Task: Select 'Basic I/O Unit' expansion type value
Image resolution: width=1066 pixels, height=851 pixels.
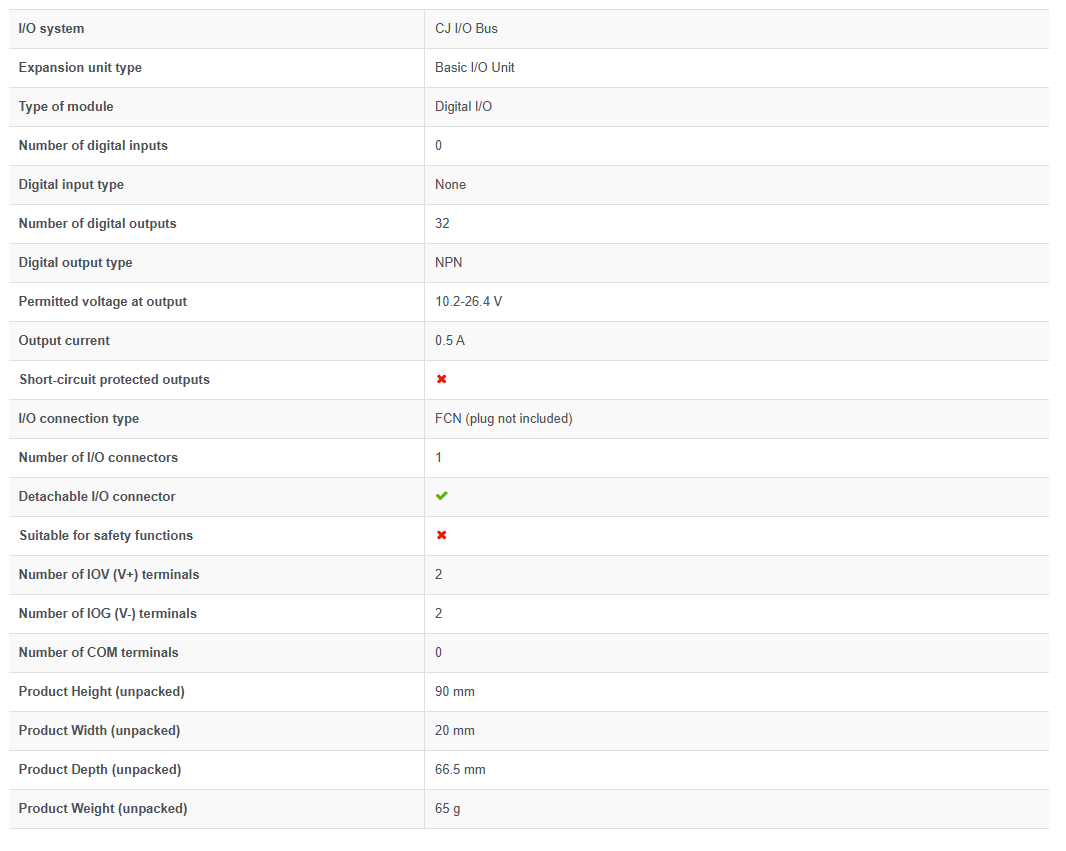Action: click(x=475, y=67)
